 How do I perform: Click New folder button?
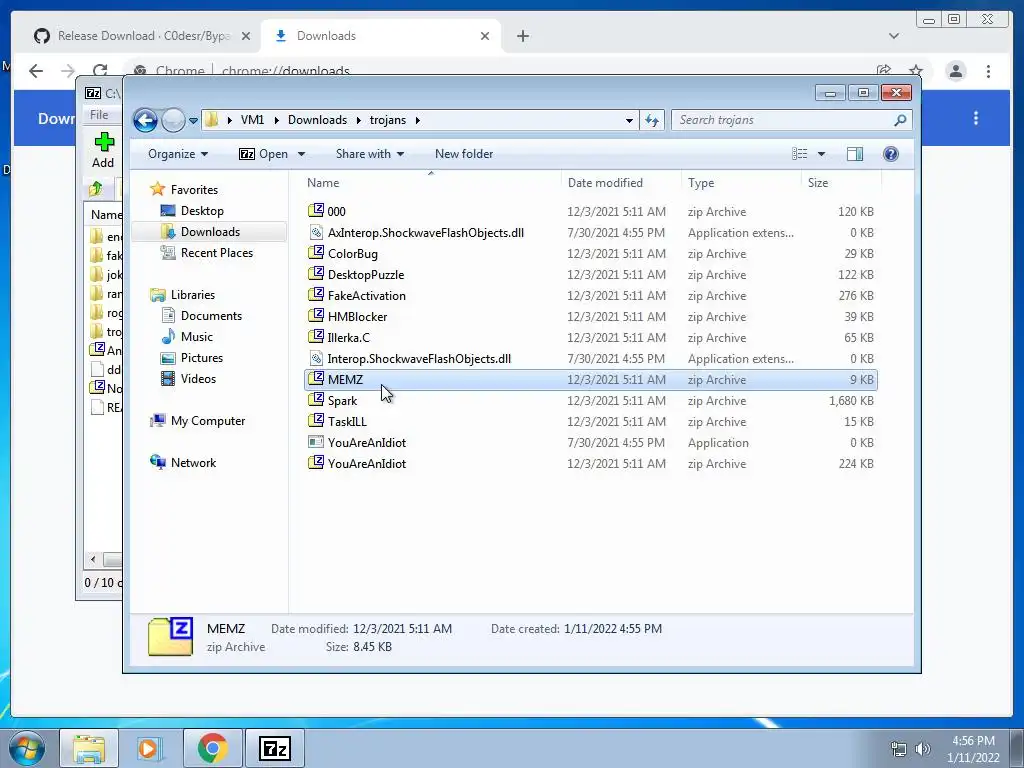464,154
